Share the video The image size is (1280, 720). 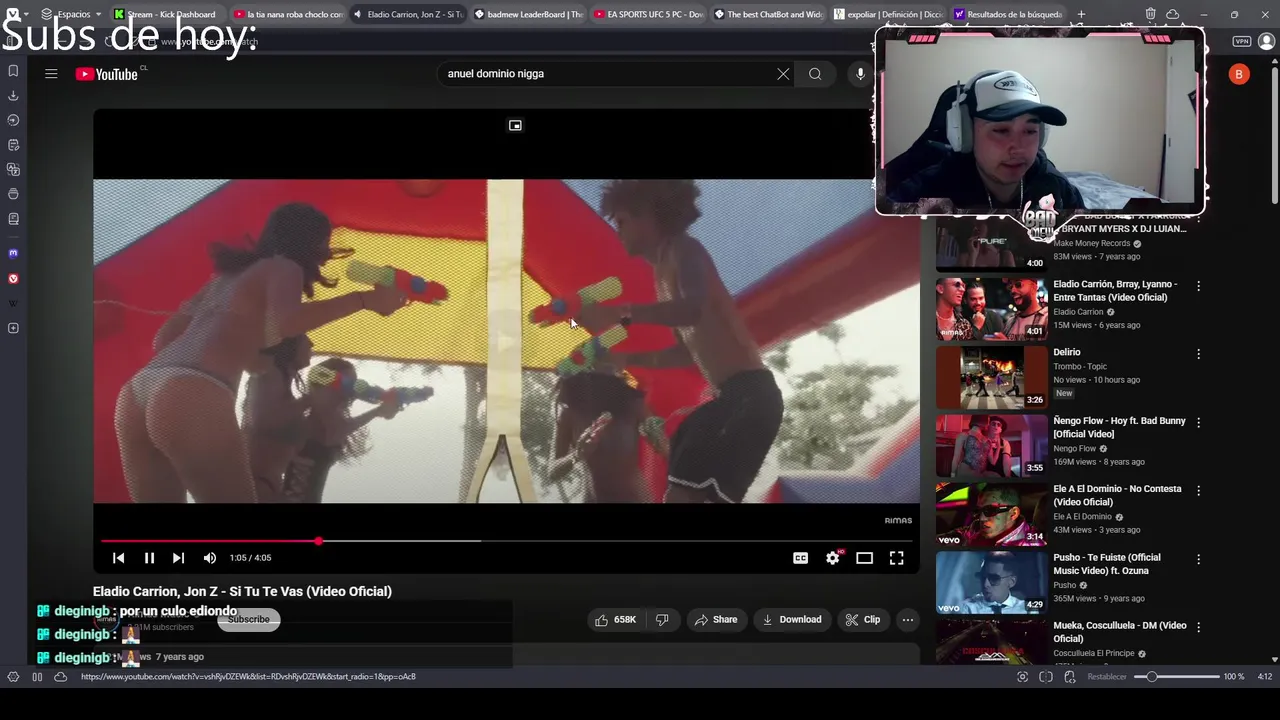[716, 620]
